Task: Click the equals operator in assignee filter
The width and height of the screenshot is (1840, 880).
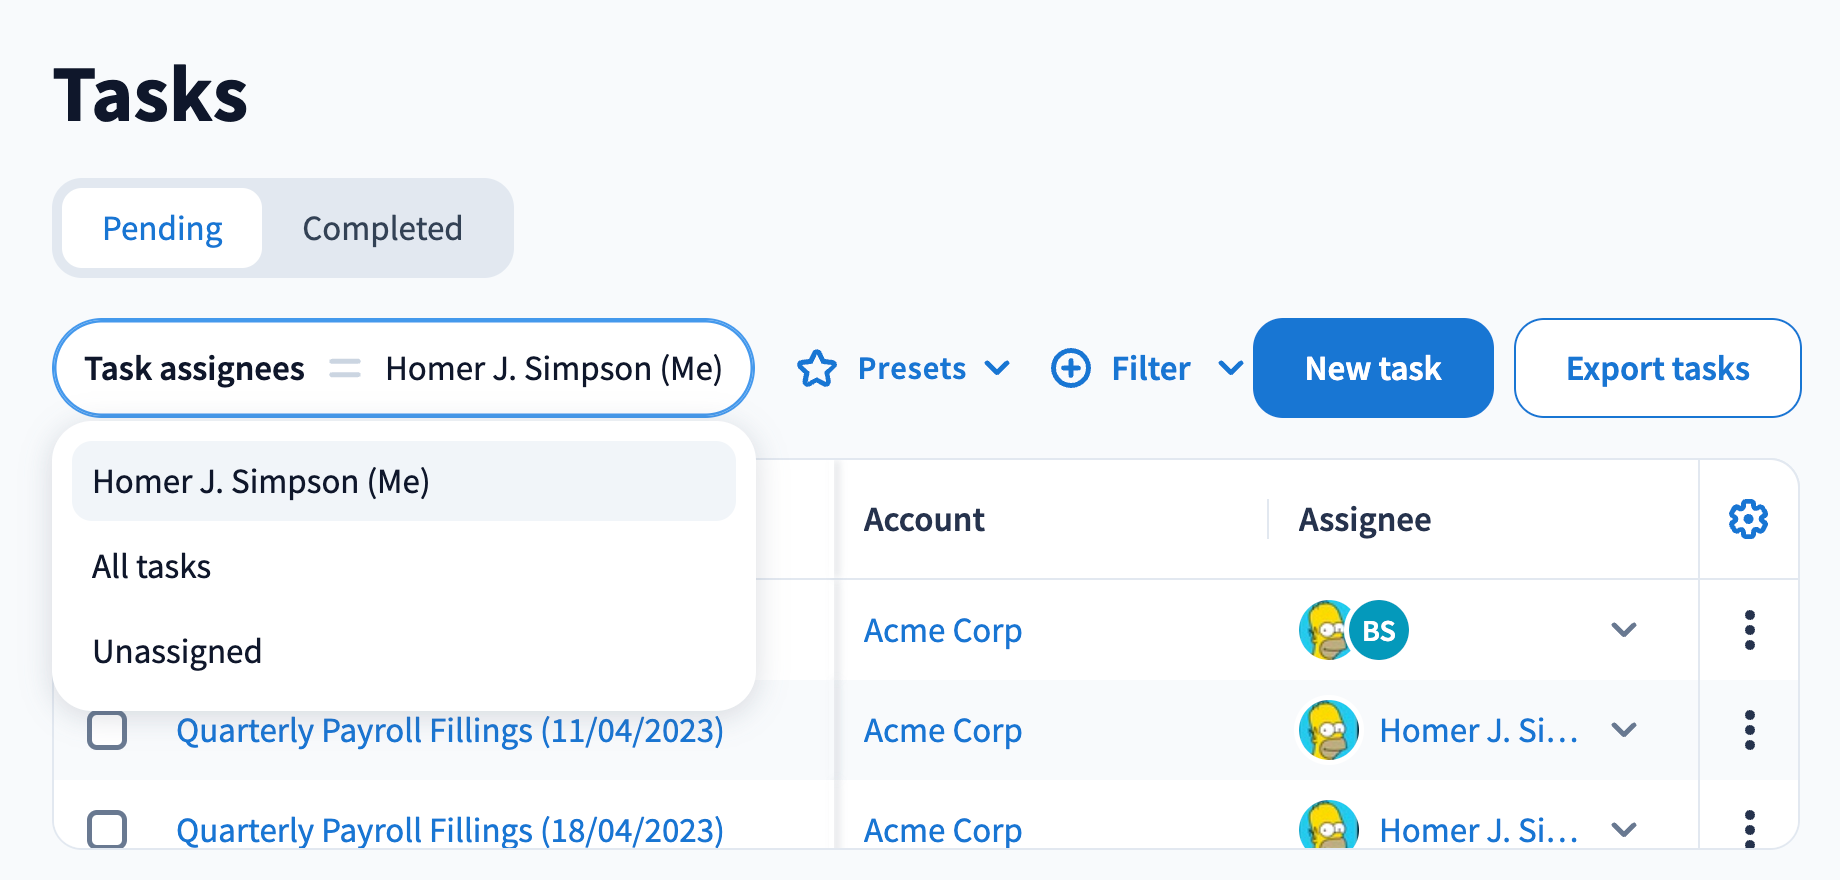Action: (345, 369)
